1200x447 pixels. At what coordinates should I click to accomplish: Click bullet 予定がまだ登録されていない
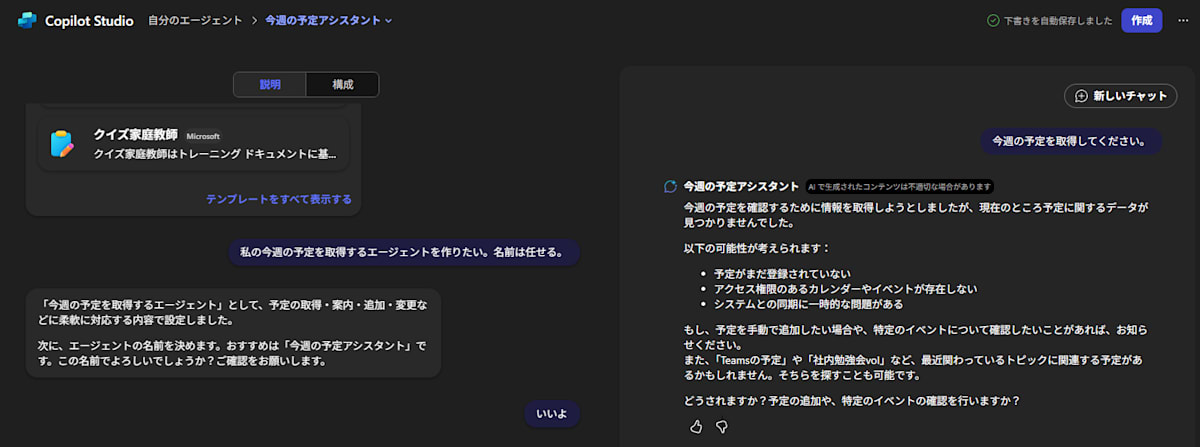782,274
